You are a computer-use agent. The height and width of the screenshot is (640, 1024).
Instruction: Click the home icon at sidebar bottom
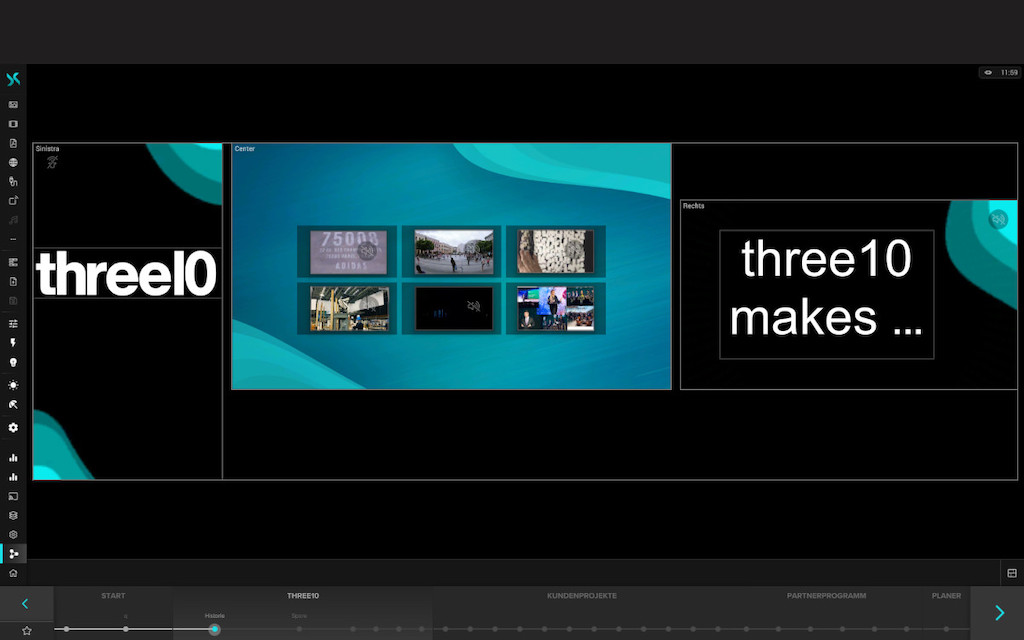(13, 573)
